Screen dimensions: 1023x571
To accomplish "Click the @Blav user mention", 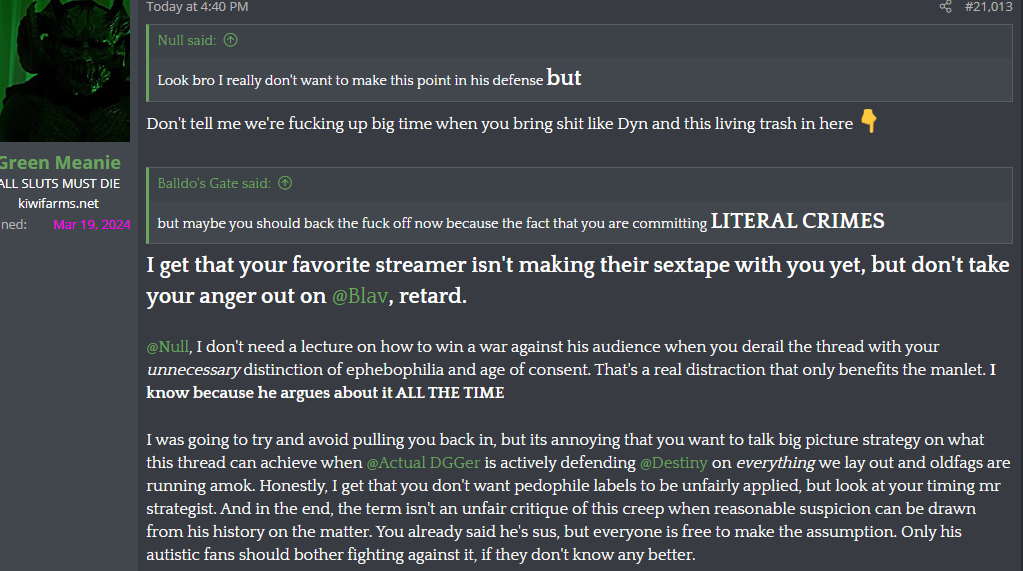I will coord(360,296).
